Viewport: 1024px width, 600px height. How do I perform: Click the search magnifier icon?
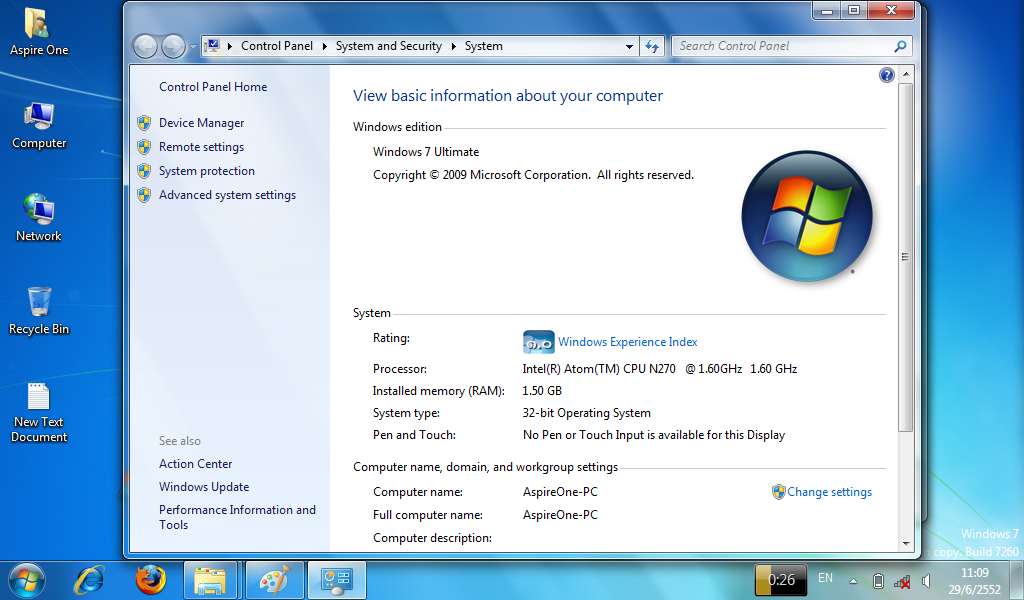(x=900, y=46)
